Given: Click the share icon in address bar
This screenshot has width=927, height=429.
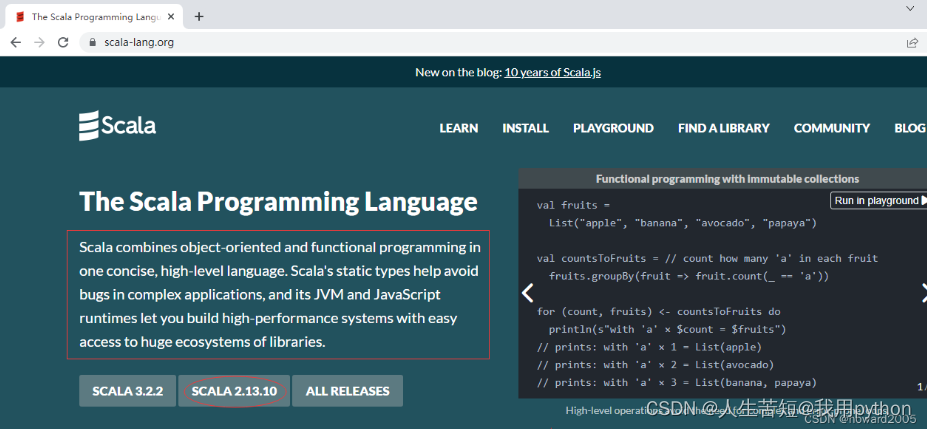Looking at the screenshot, I should tap(911, 42).
